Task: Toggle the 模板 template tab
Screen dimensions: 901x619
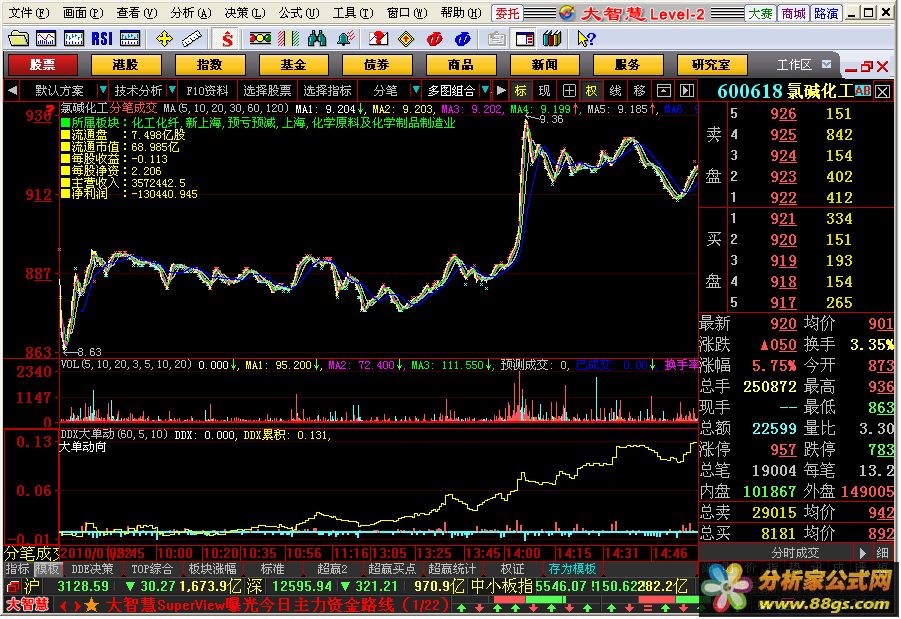Action: pyautogui.click(x=47, y=569)
